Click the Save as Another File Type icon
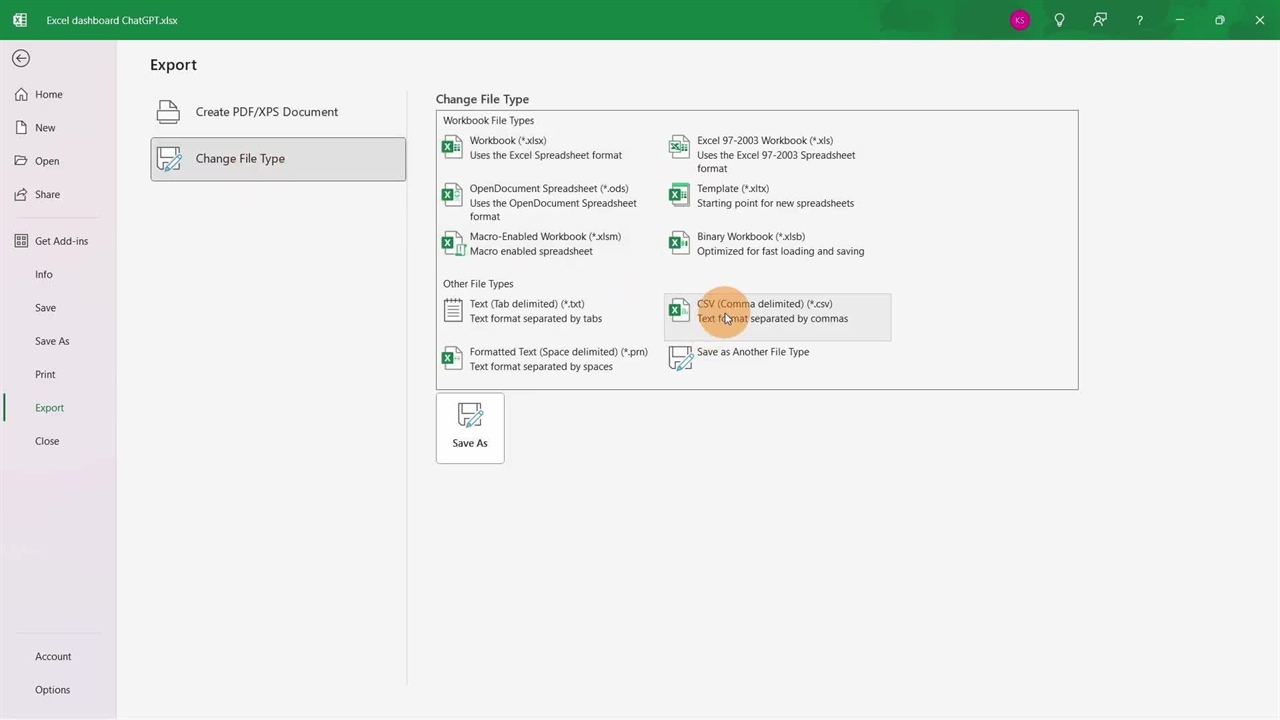The image size is (1280, 720). pos(680,359)
